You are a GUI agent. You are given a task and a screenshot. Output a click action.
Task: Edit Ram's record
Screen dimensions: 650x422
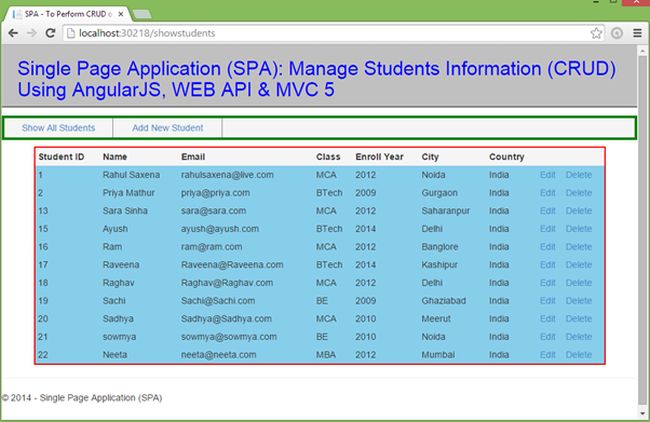[x=547, y=247]
